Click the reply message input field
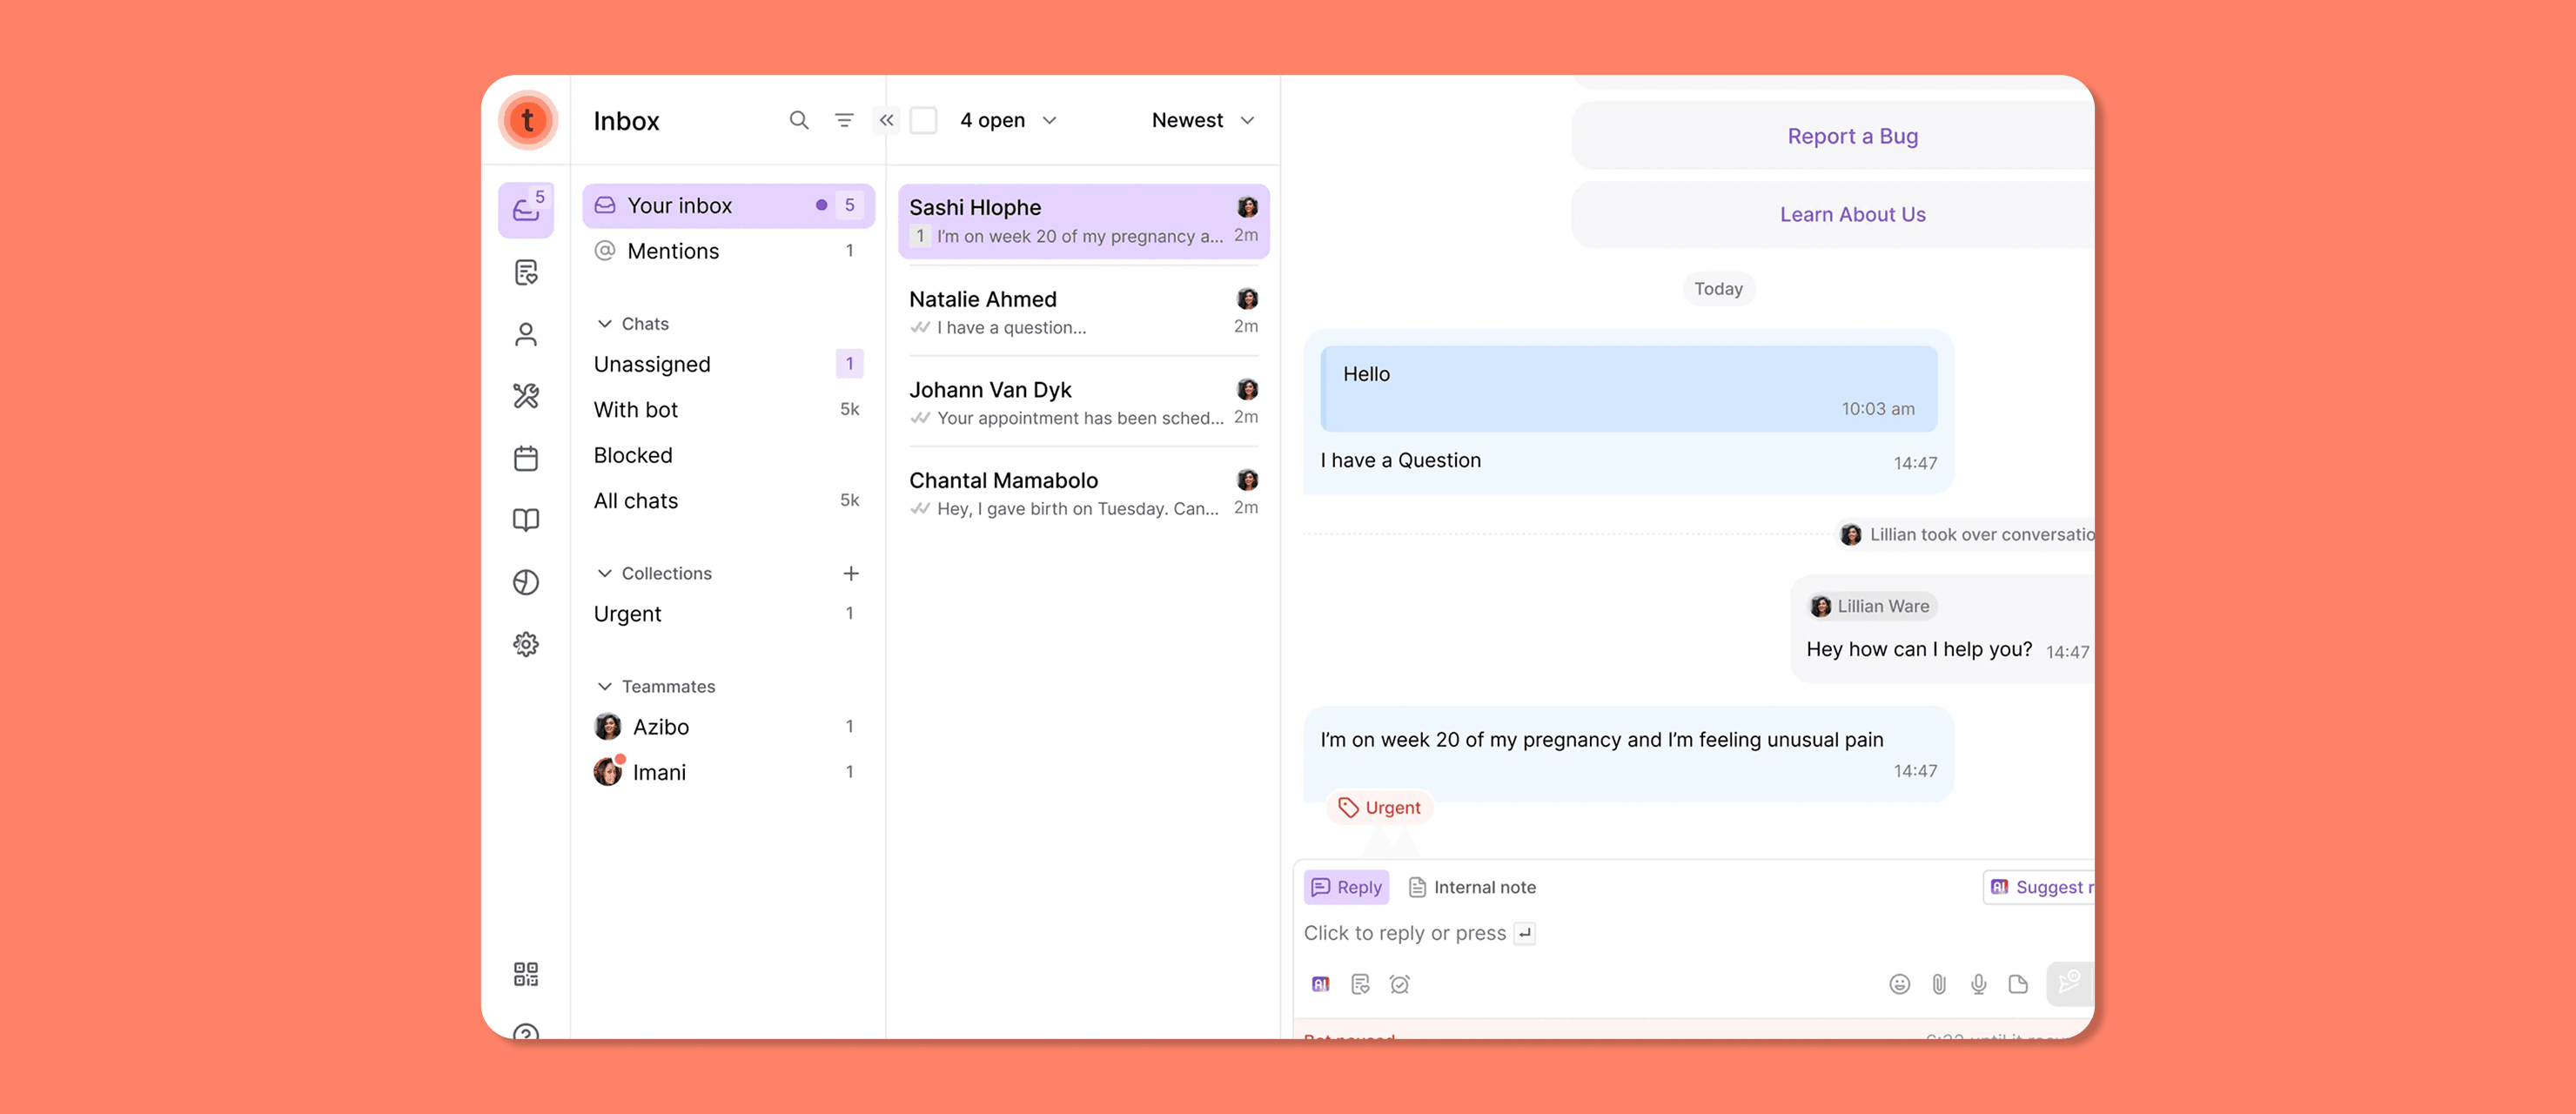This screenshot has width=2576, height=1114. coord(1600,933)
